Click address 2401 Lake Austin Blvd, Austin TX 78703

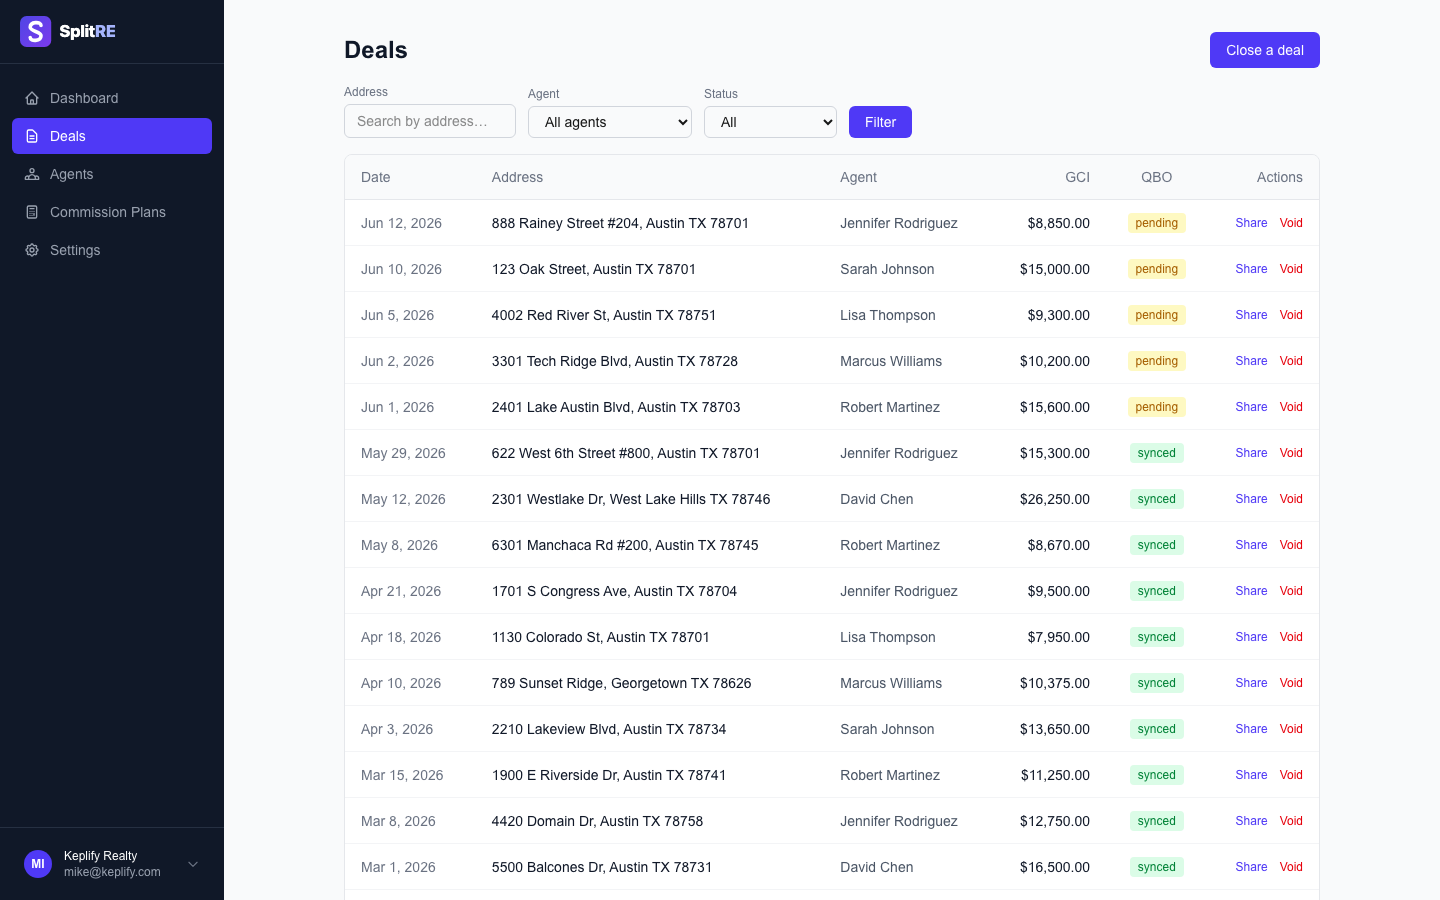[616, 407]
